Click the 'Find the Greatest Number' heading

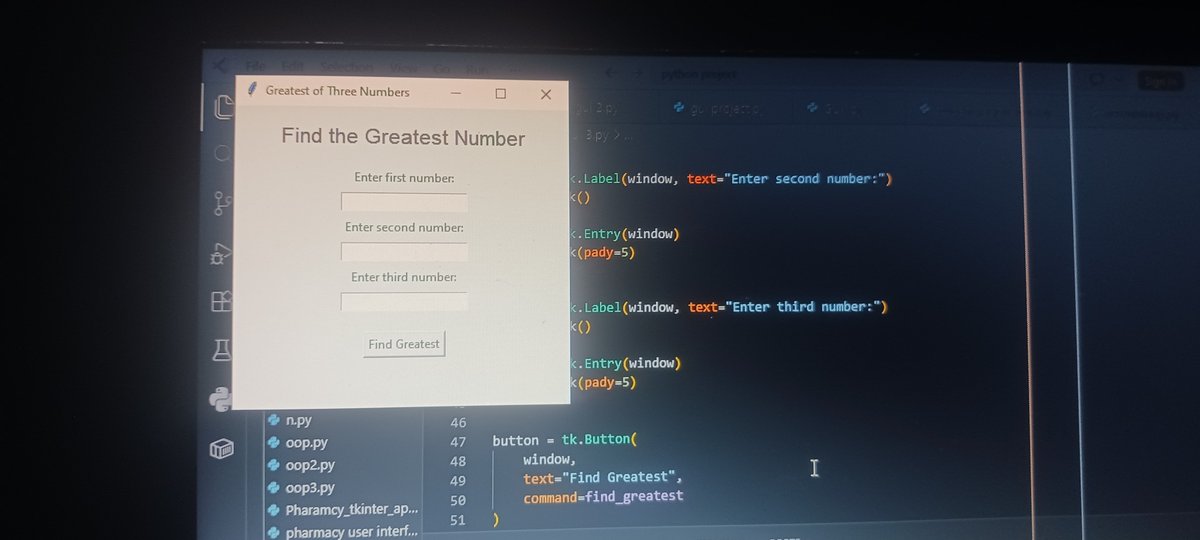(x=403, y=137)
